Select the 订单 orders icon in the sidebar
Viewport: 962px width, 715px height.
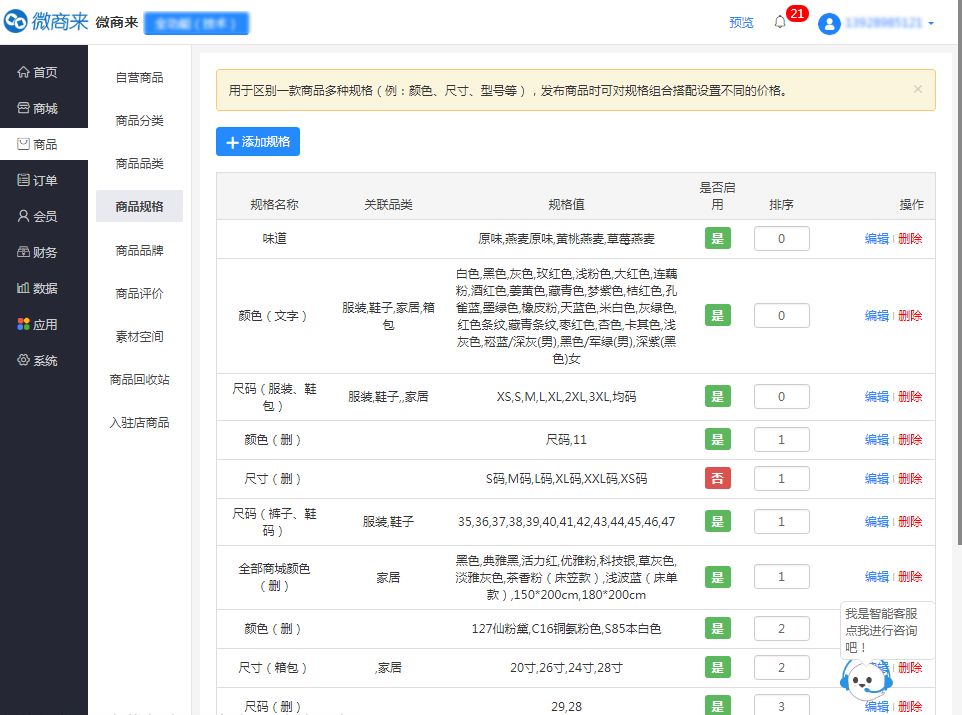[23, 180]
